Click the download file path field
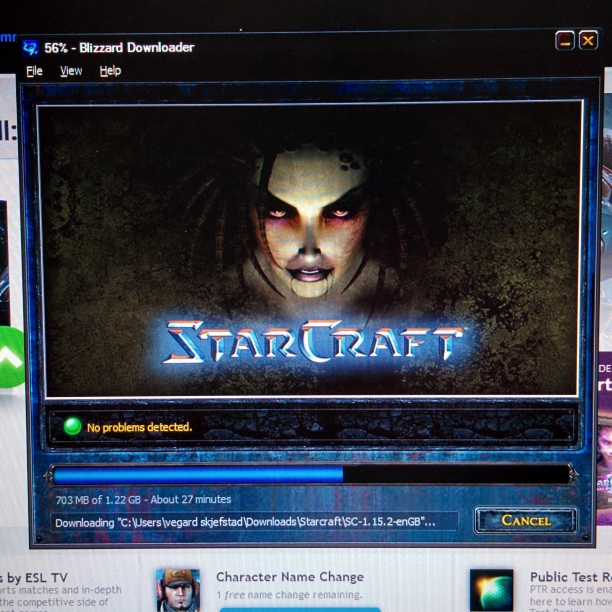This screenshot has width=612, height=612. click(254, 522)
